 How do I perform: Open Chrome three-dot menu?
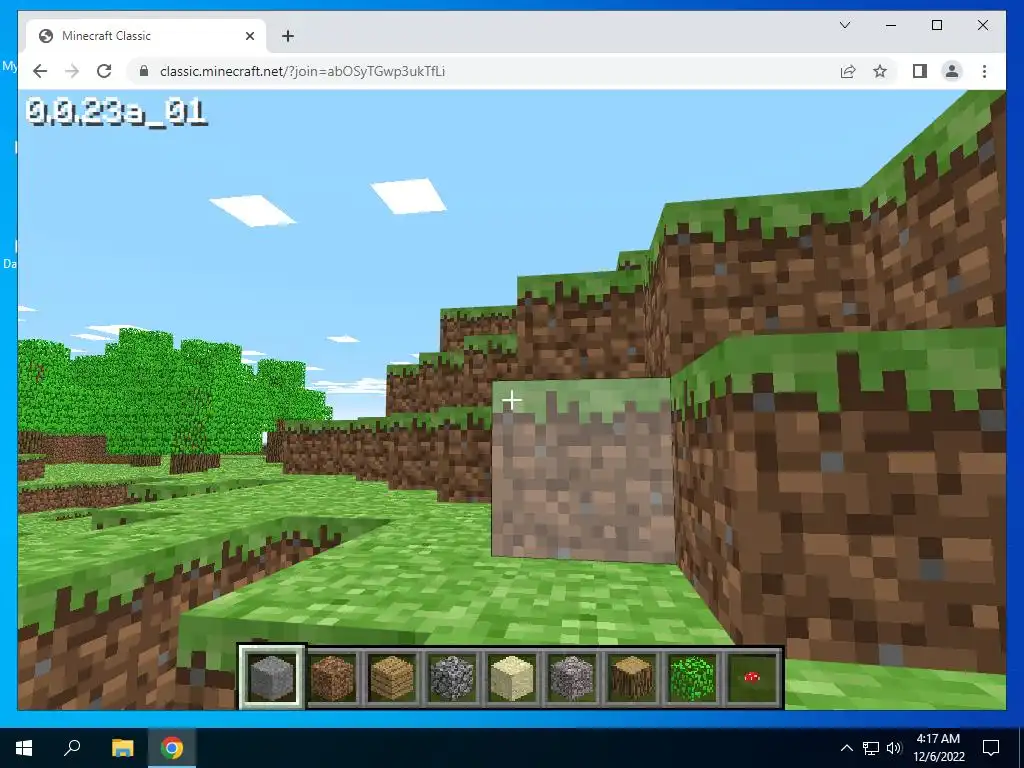pos(984,71)
